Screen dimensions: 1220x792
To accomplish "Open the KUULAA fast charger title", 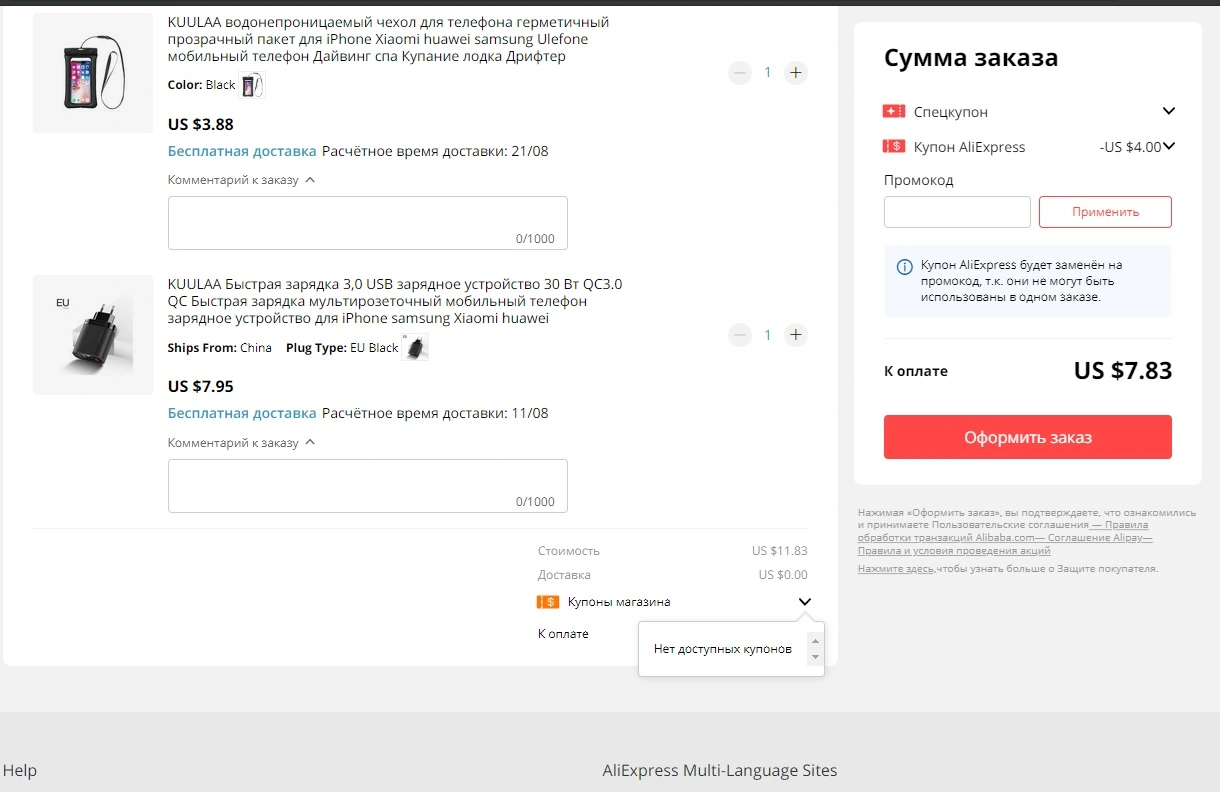I will (x=395, y=301).
